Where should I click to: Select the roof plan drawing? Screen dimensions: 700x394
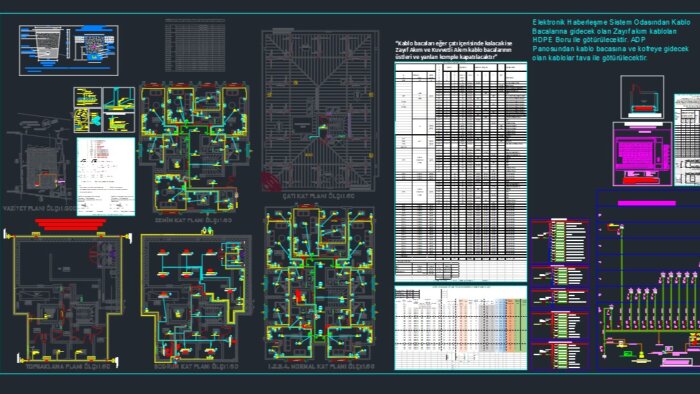click(320, 110)
